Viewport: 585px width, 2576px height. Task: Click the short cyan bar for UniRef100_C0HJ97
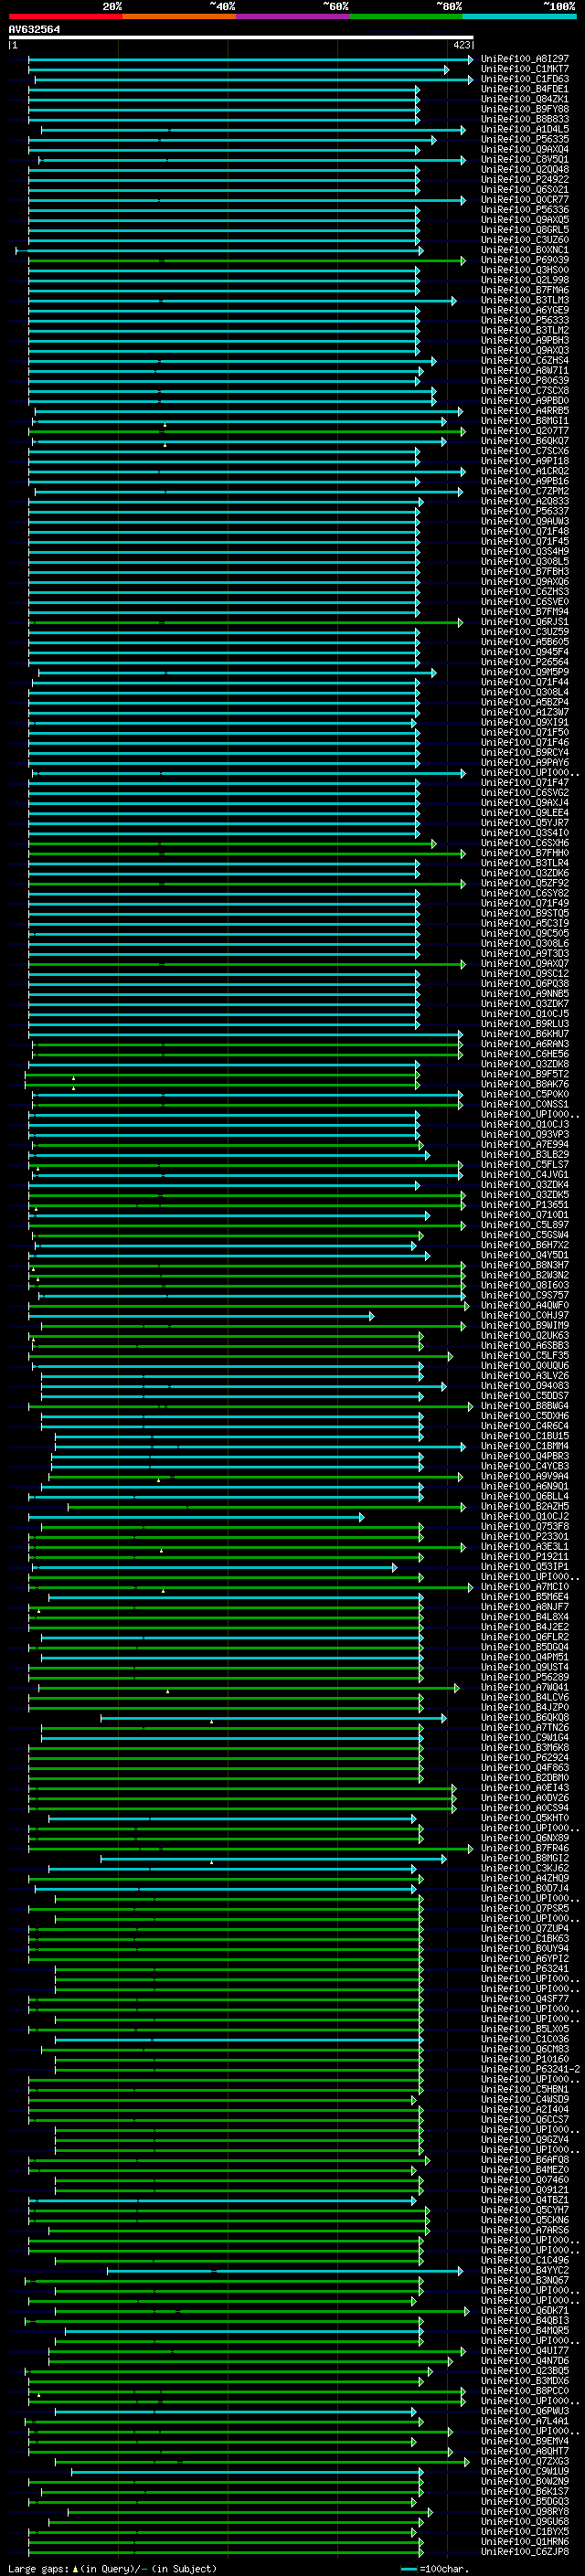[x=201, y=1317]
